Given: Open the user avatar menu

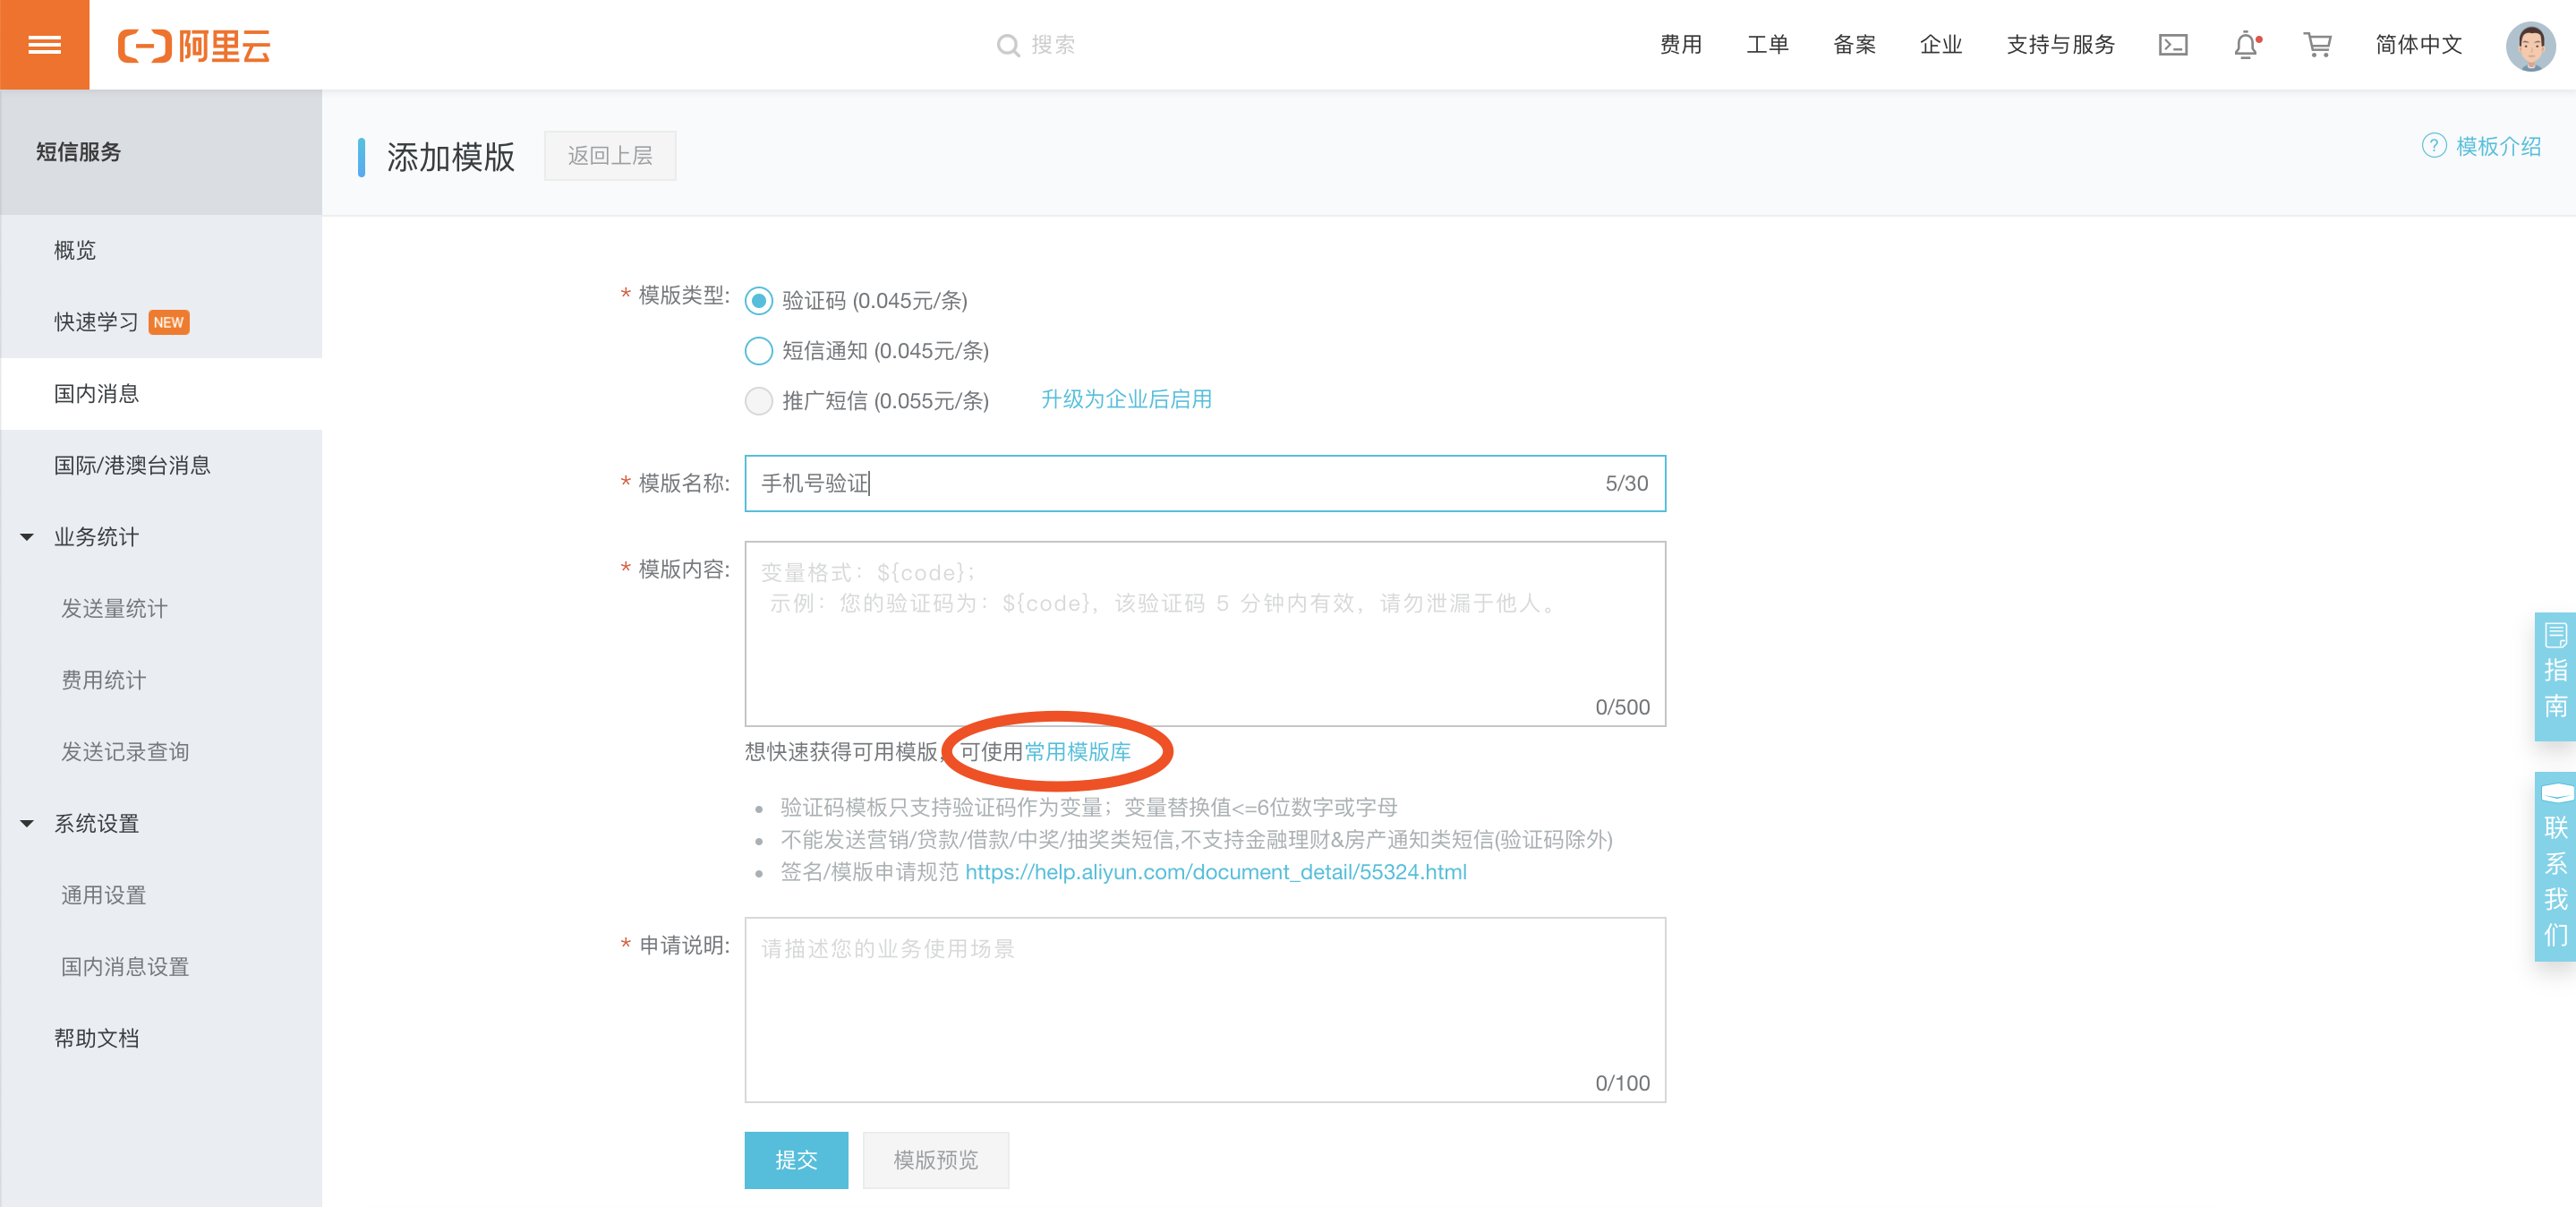Looking at the screenshot, I should tap(2530, 45).
